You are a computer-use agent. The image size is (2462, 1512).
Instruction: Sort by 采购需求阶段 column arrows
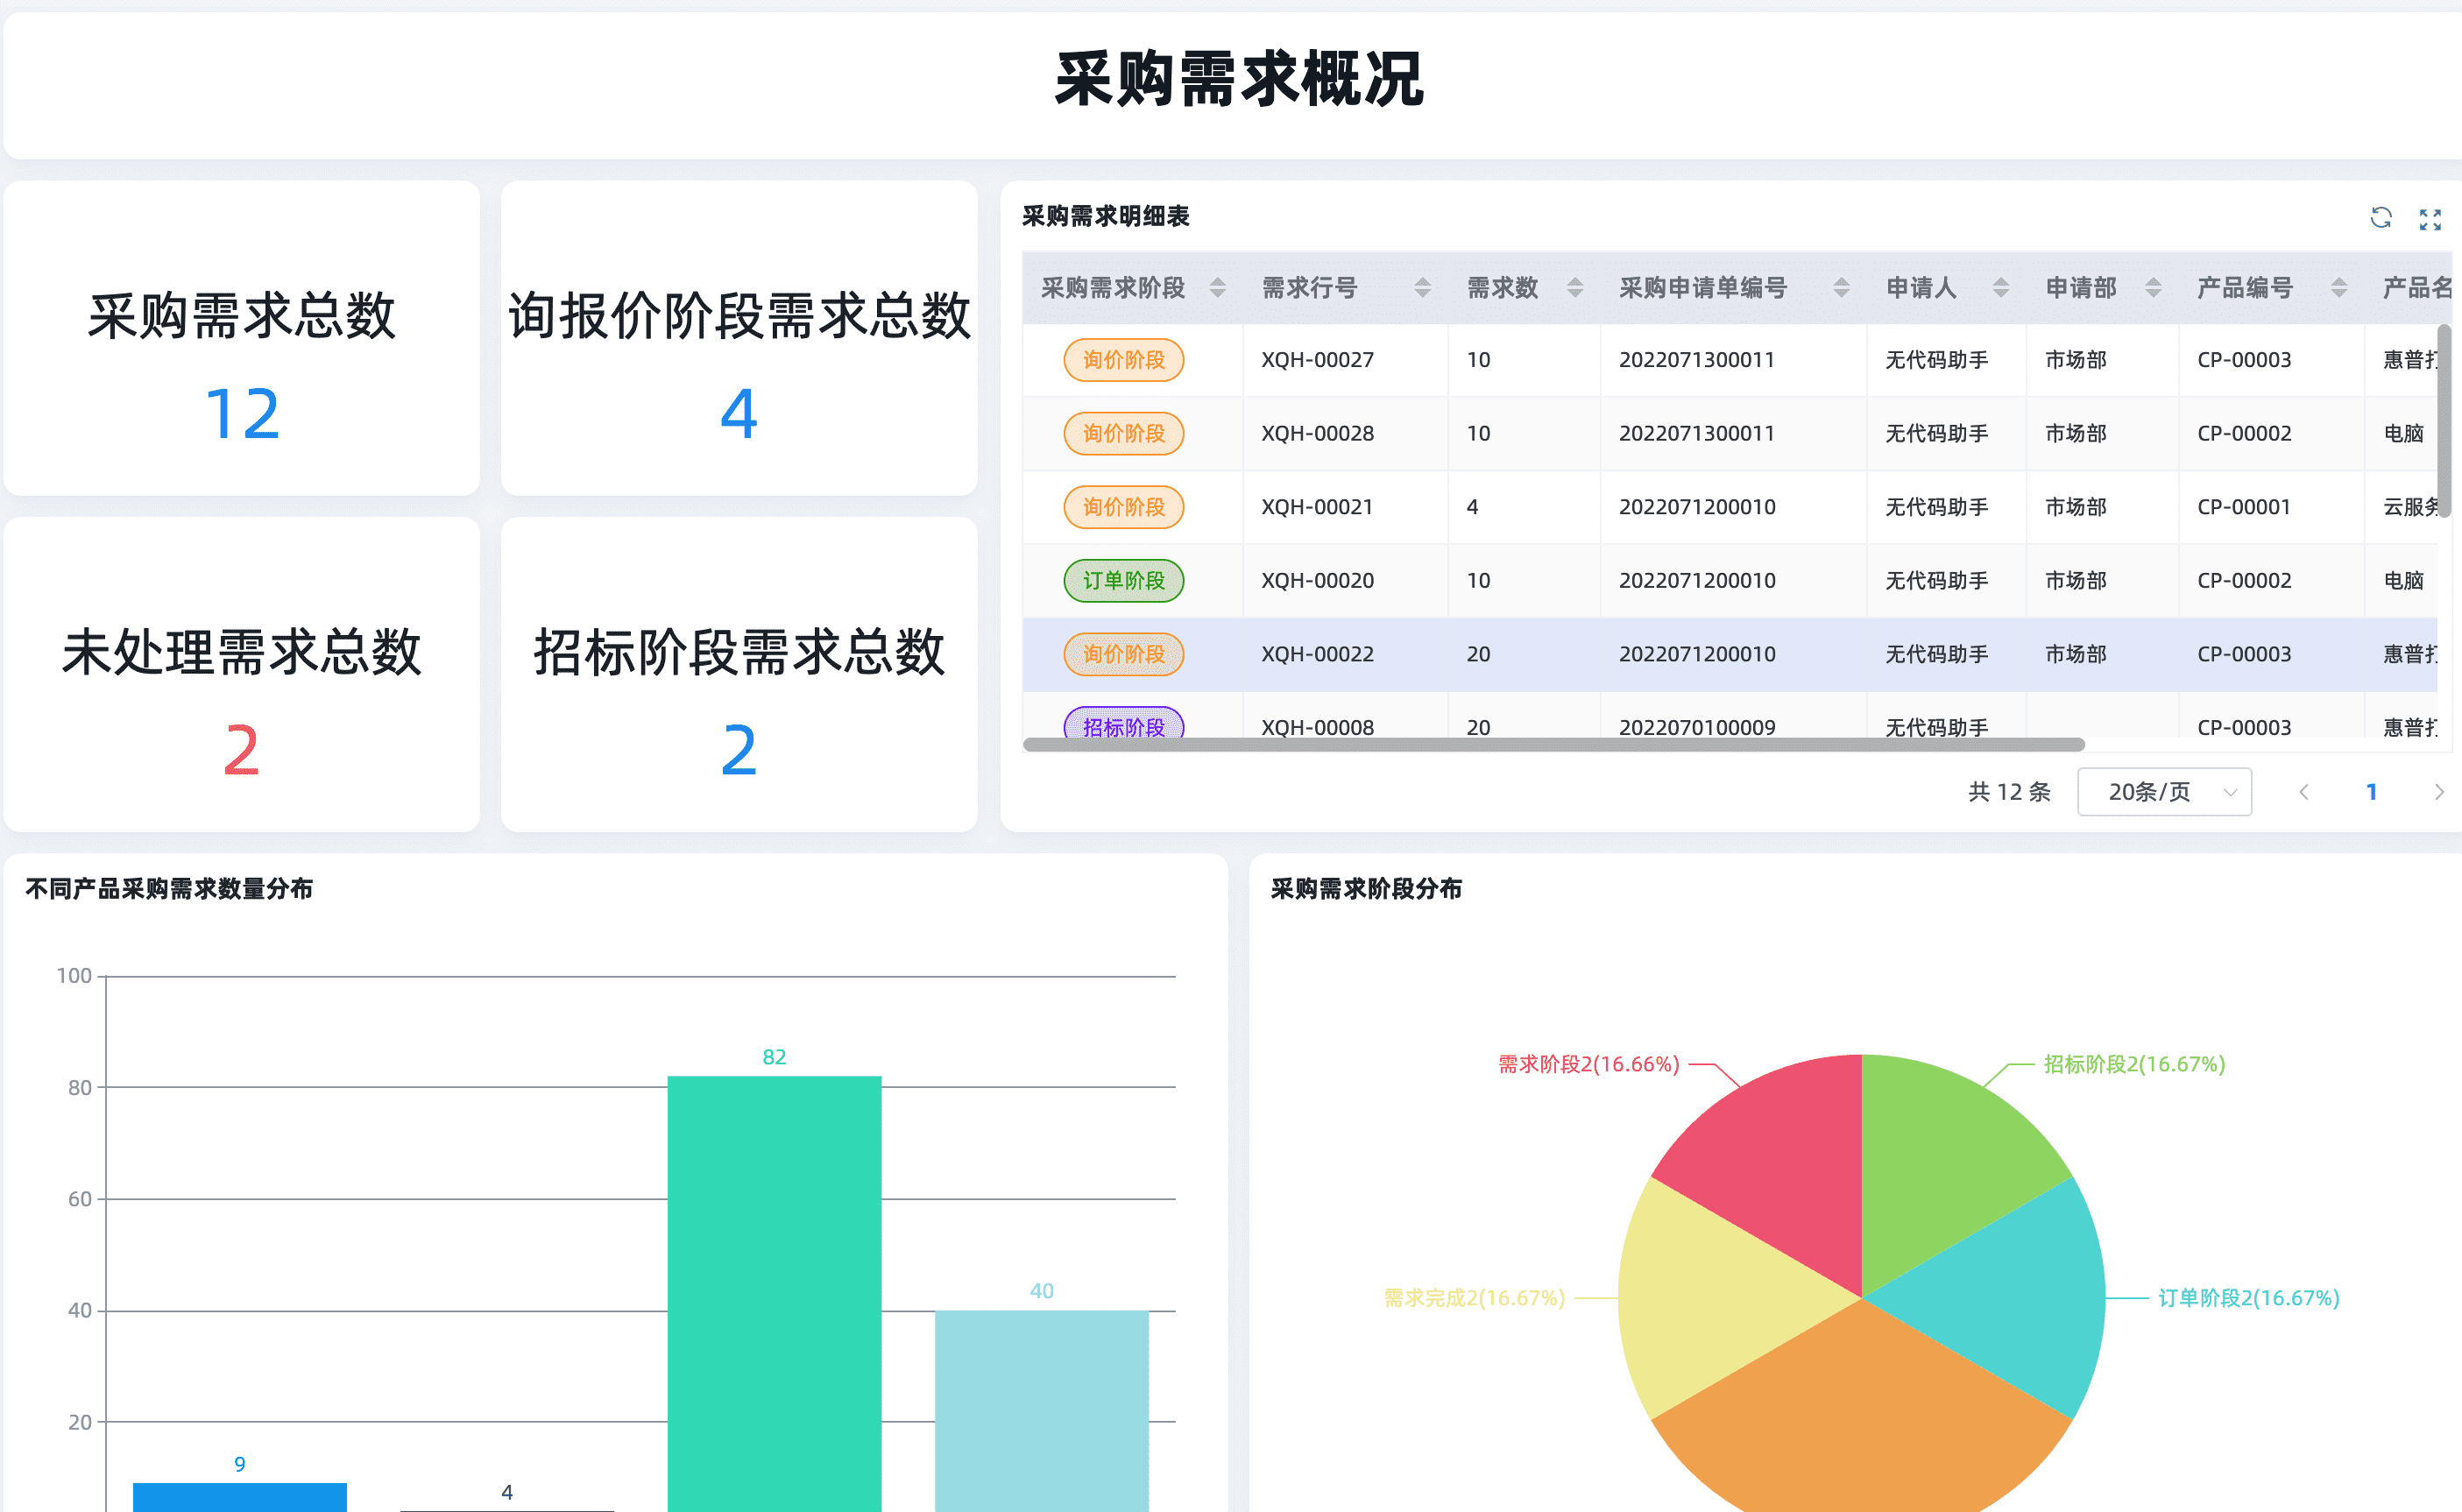point(1217,288)
